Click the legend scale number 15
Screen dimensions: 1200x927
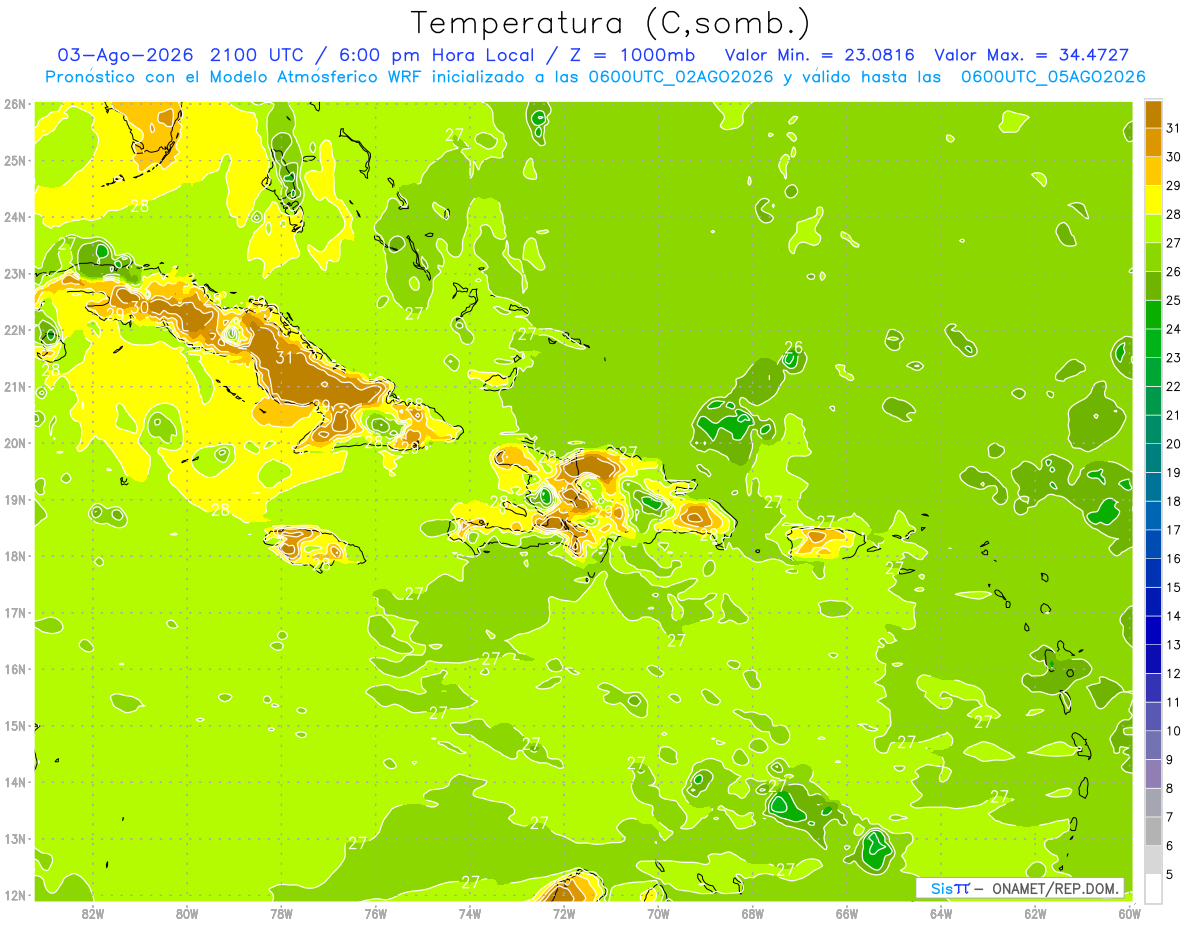(1173, 587)
